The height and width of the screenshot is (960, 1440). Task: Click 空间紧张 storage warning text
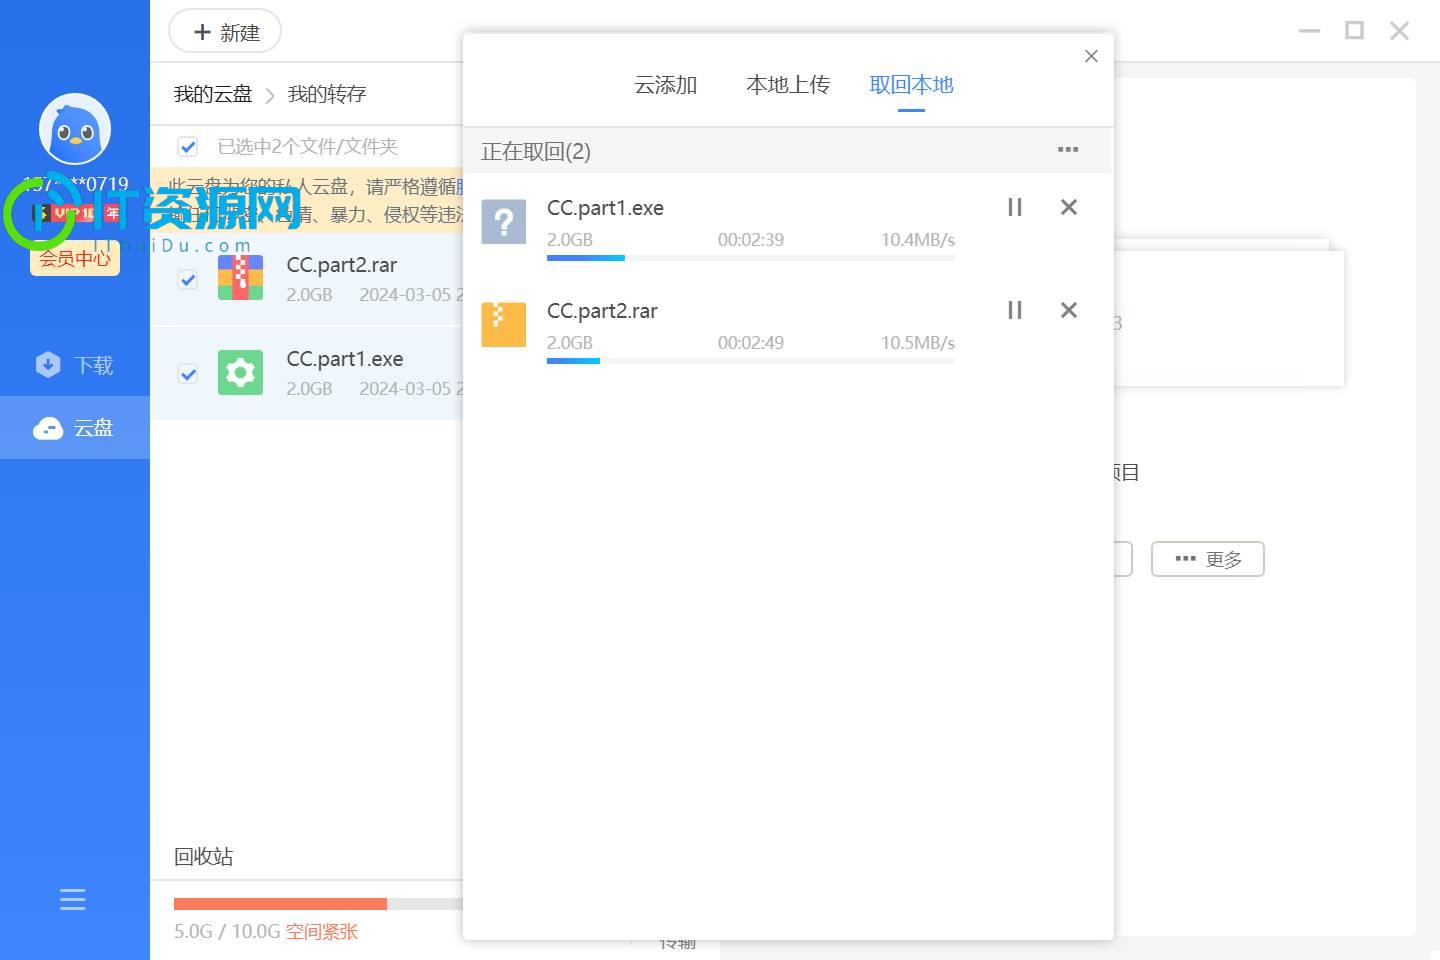322,931
